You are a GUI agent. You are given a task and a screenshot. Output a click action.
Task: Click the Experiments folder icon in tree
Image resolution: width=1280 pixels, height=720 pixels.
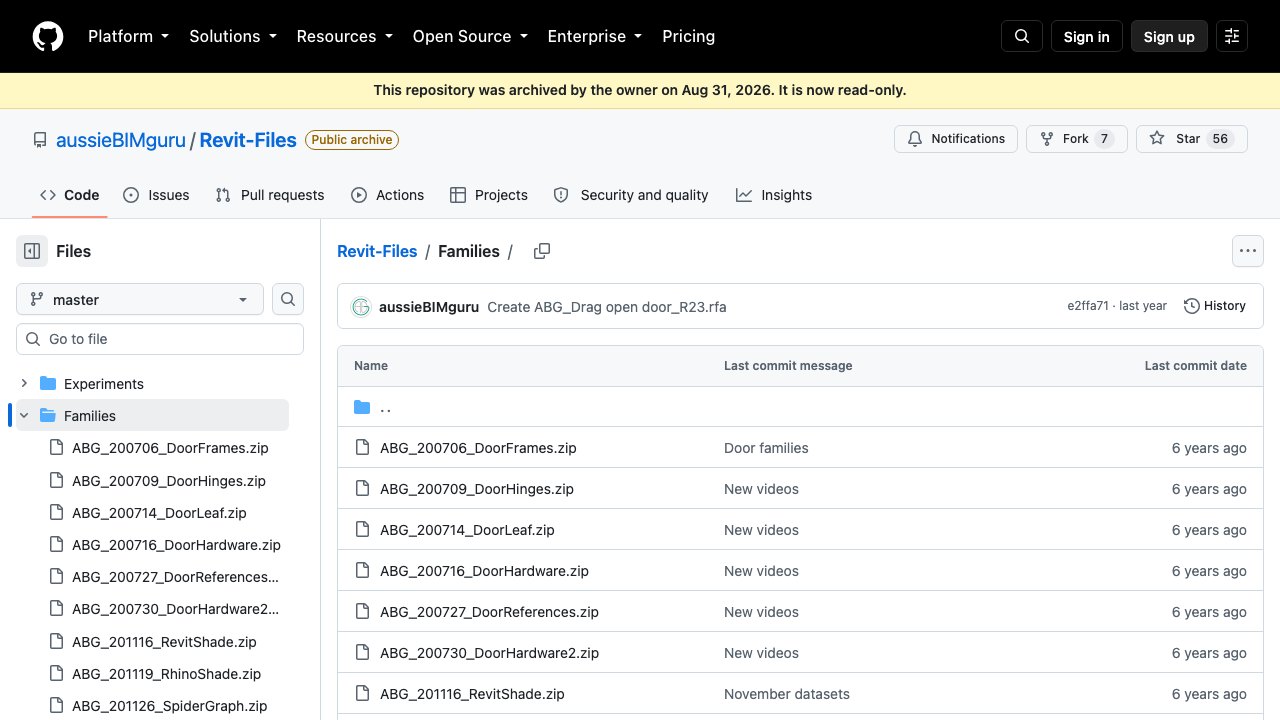[48, 383]
